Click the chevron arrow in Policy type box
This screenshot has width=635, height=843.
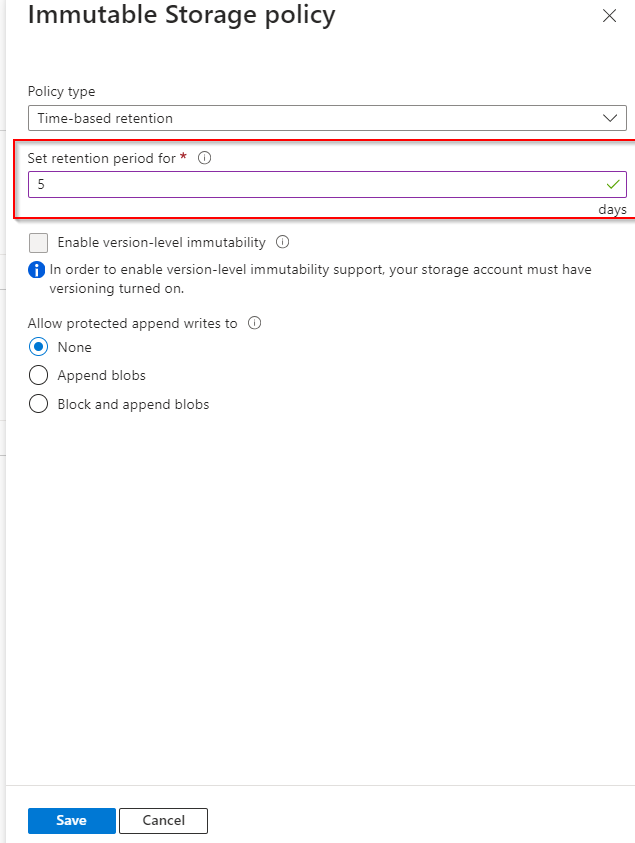click(612, 118)
